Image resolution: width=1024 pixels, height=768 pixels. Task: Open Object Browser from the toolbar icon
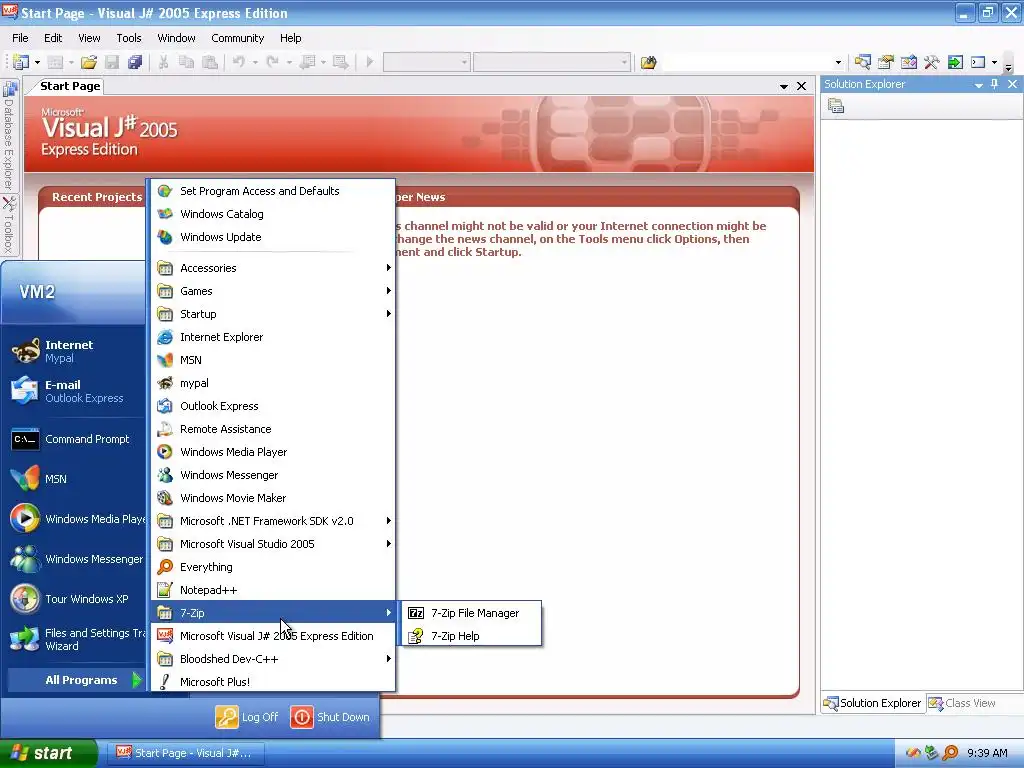click(908, 62)
